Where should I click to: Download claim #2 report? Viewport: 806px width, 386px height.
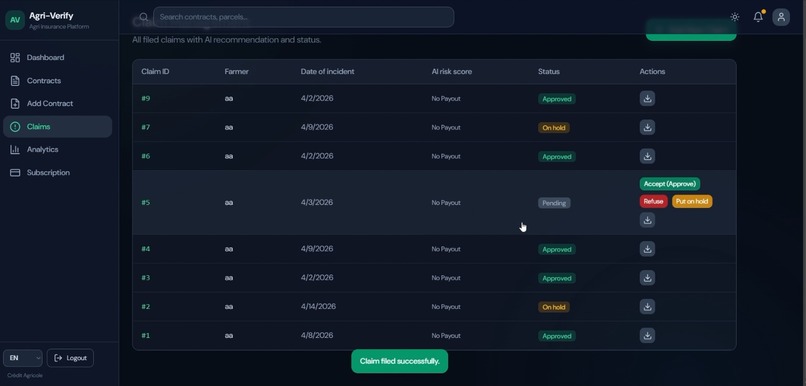point(647,306)
